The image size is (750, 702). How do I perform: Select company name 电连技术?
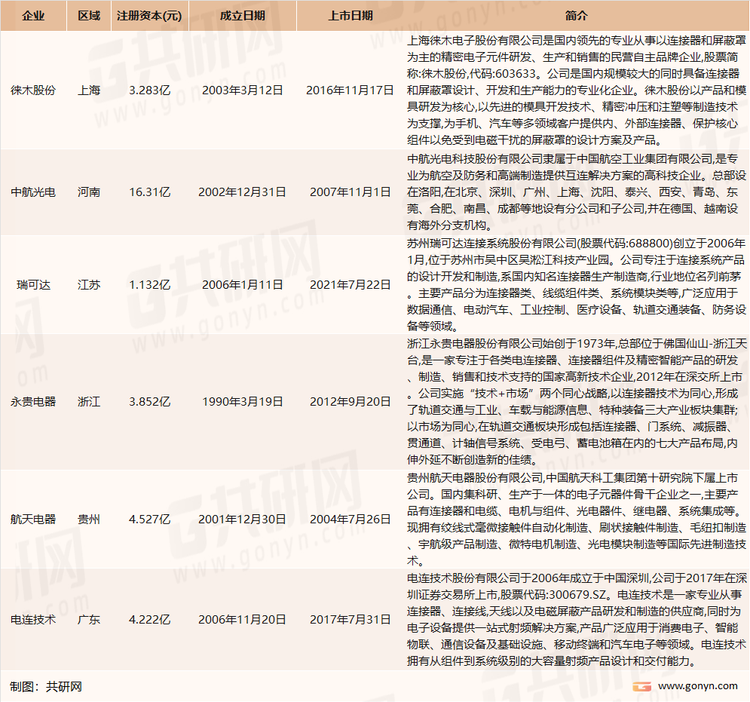[x=33, y=620]
